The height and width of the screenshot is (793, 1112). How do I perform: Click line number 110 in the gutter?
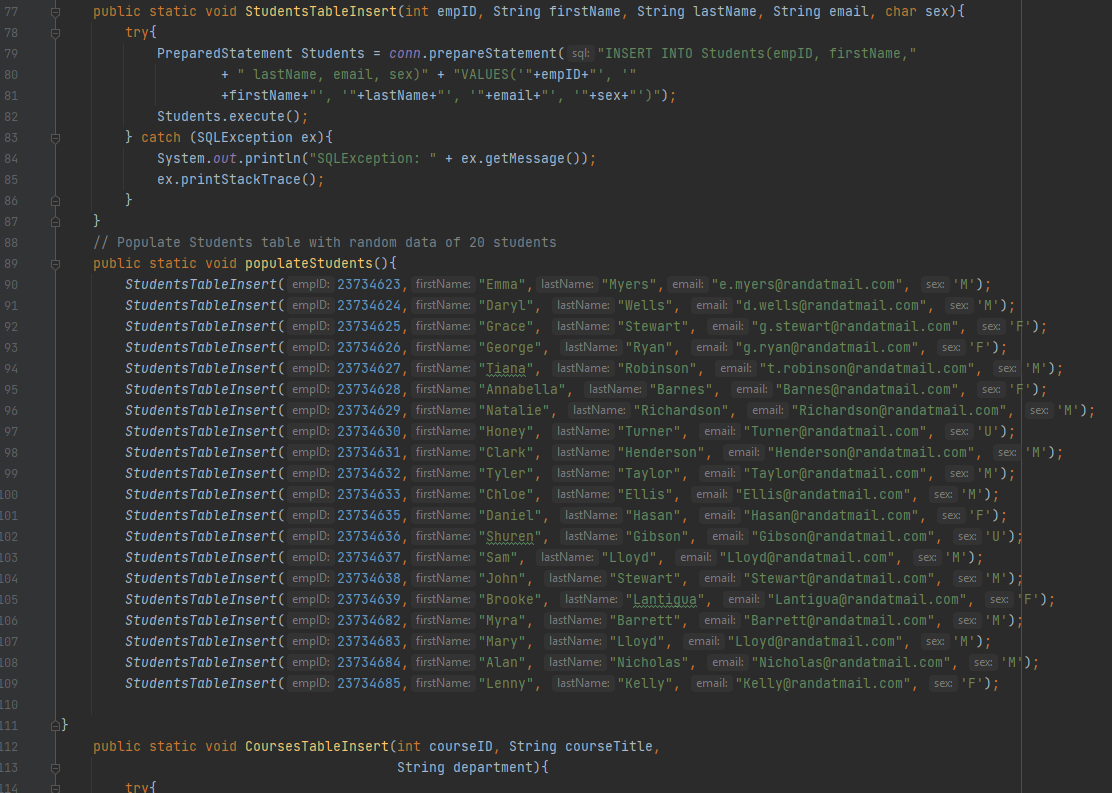tap(9, 704)
